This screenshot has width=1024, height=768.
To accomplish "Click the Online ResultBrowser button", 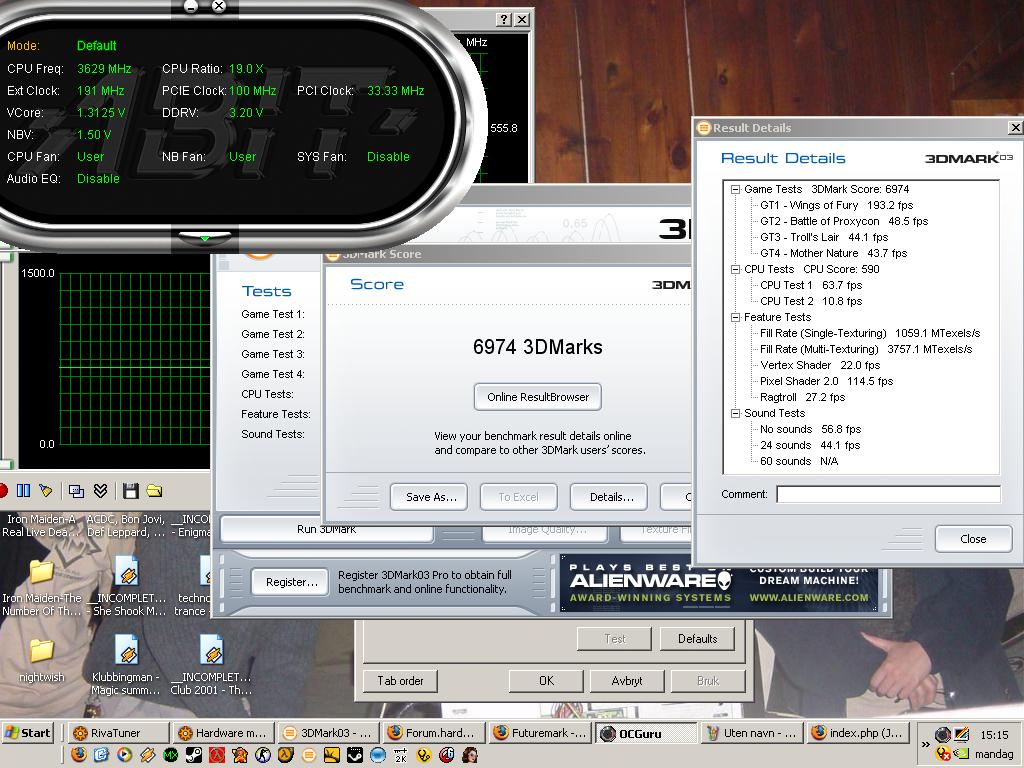I will pos(538,397).
